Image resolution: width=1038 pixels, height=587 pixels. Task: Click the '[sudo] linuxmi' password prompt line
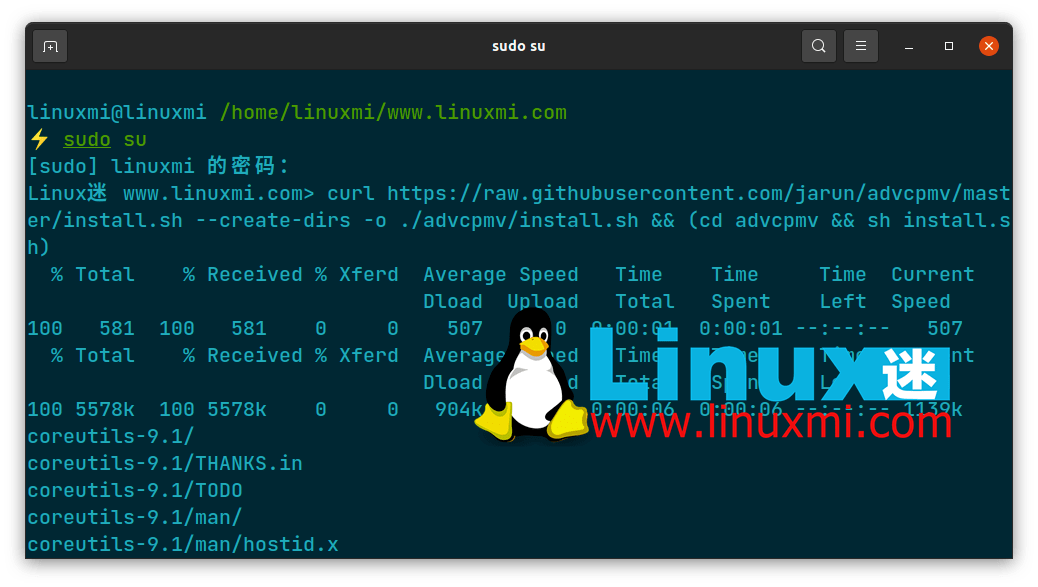[159, 166]
